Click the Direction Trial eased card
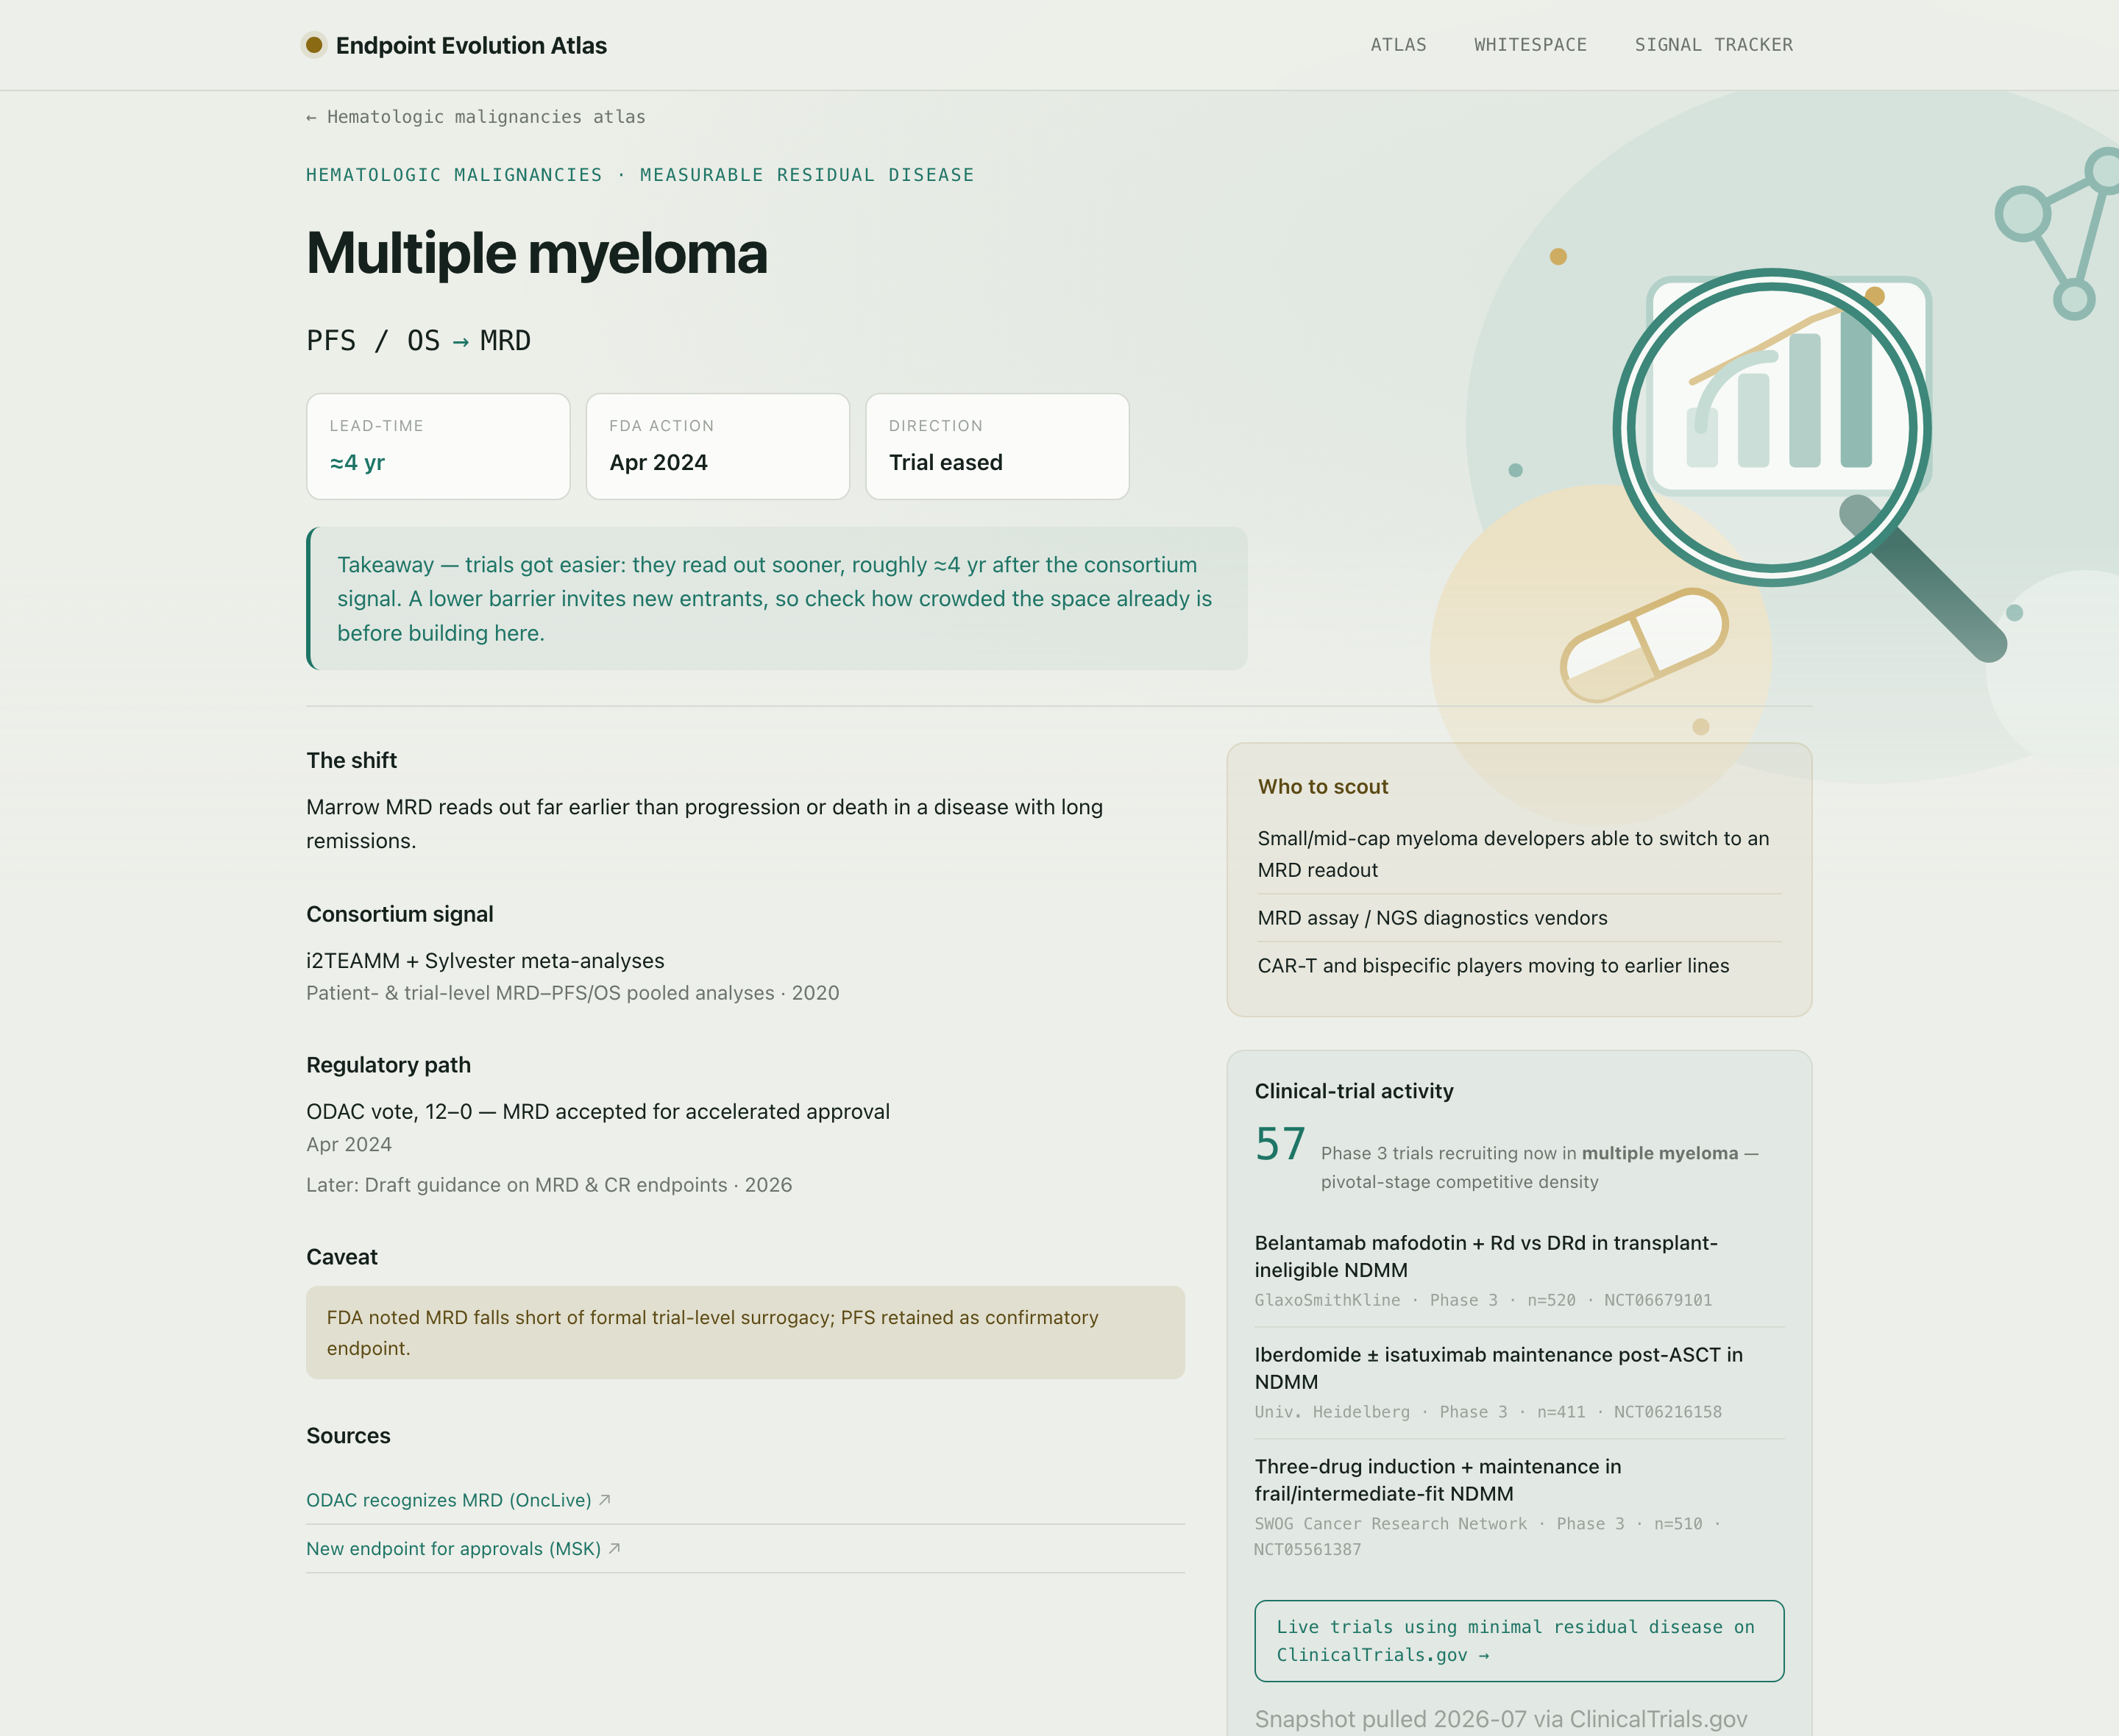The image size is (2119, 1736). point(997,446)
